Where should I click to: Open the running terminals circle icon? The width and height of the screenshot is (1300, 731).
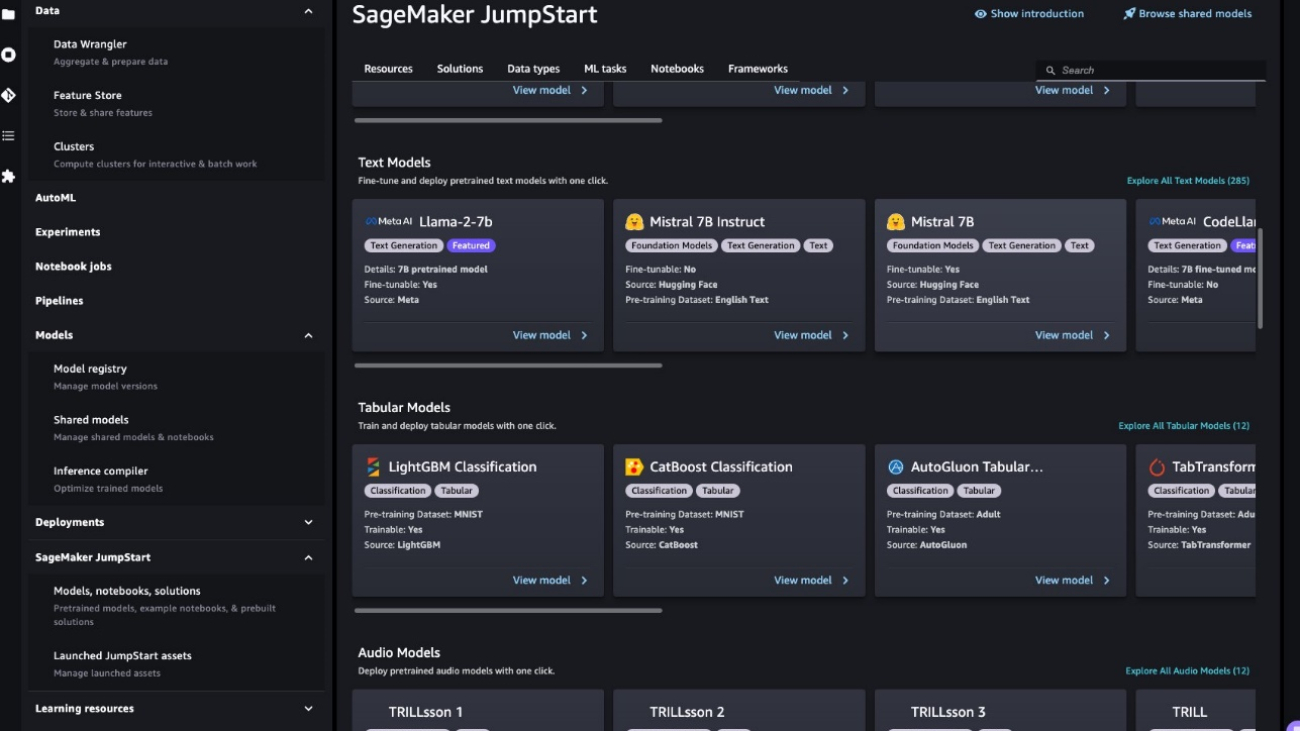(x=8, y=54)
